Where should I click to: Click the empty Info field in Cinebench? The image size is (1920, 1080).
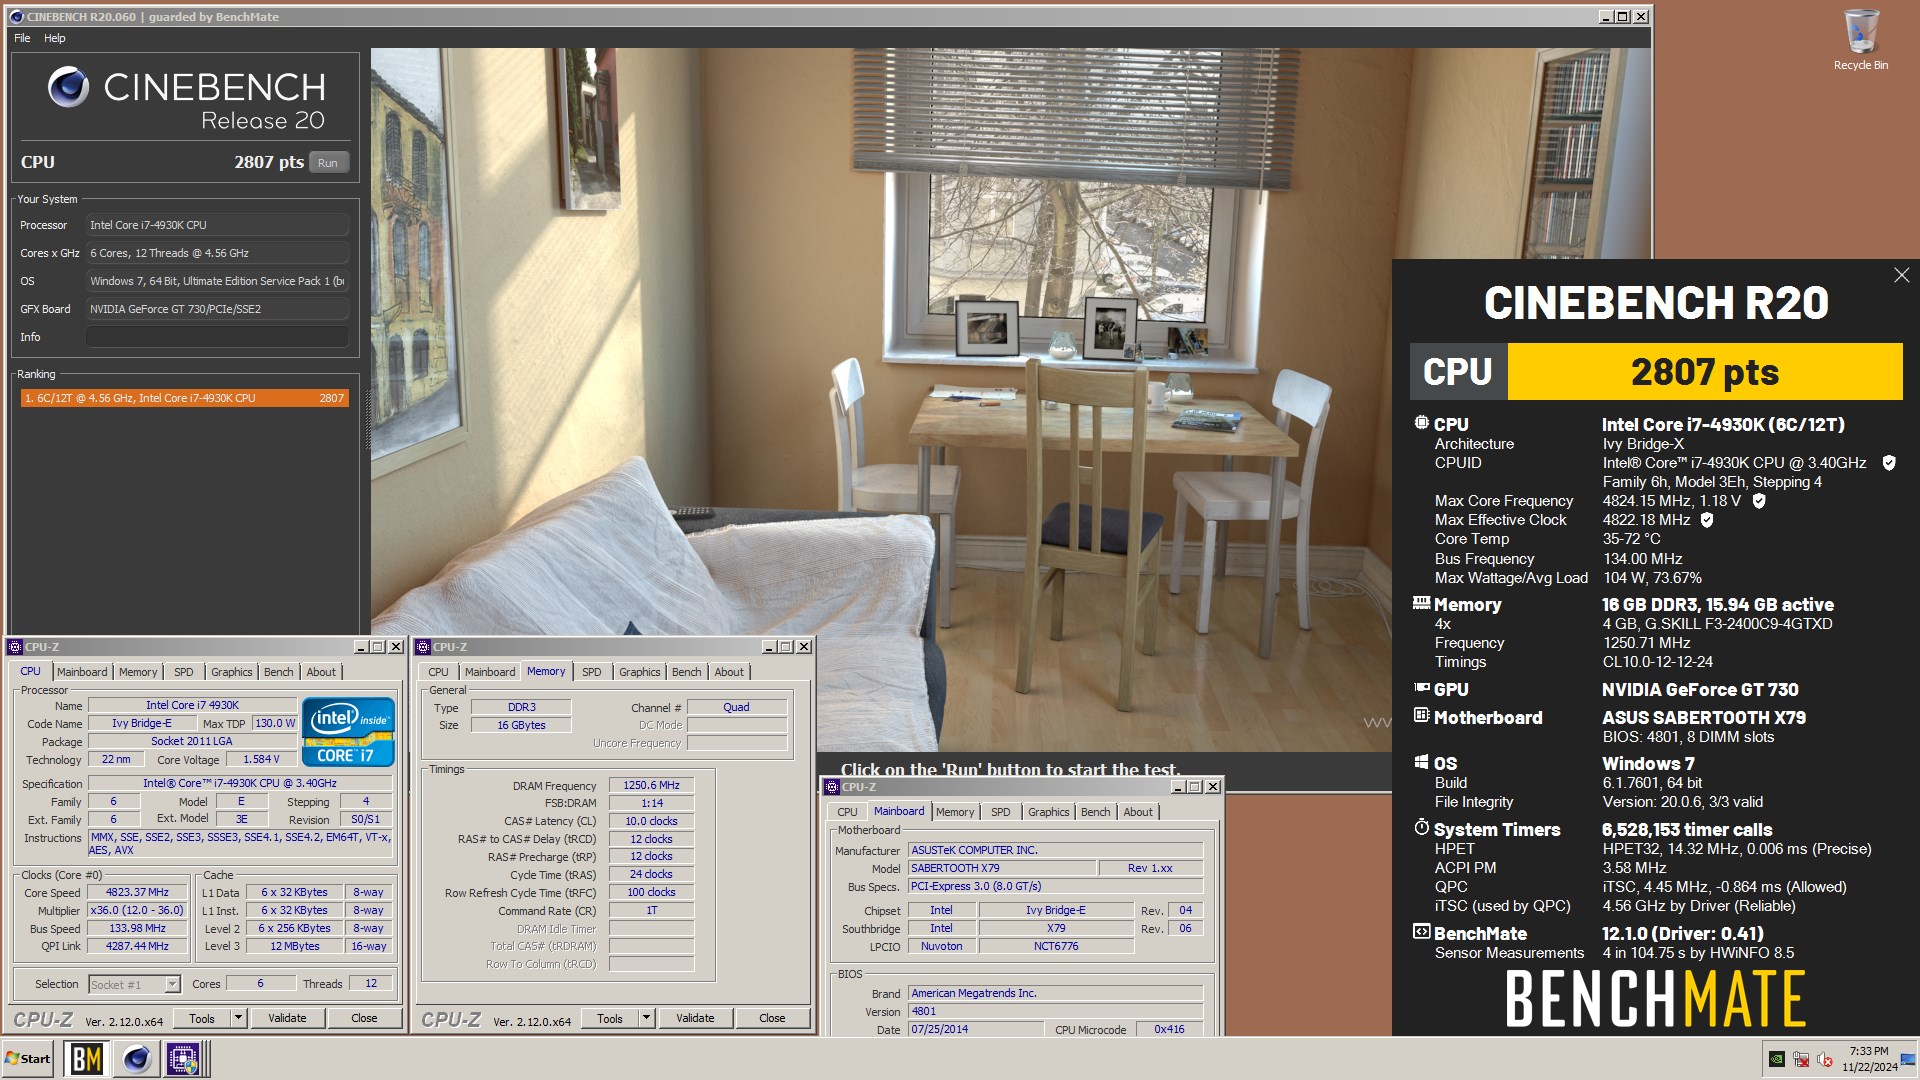click(217, 337)
